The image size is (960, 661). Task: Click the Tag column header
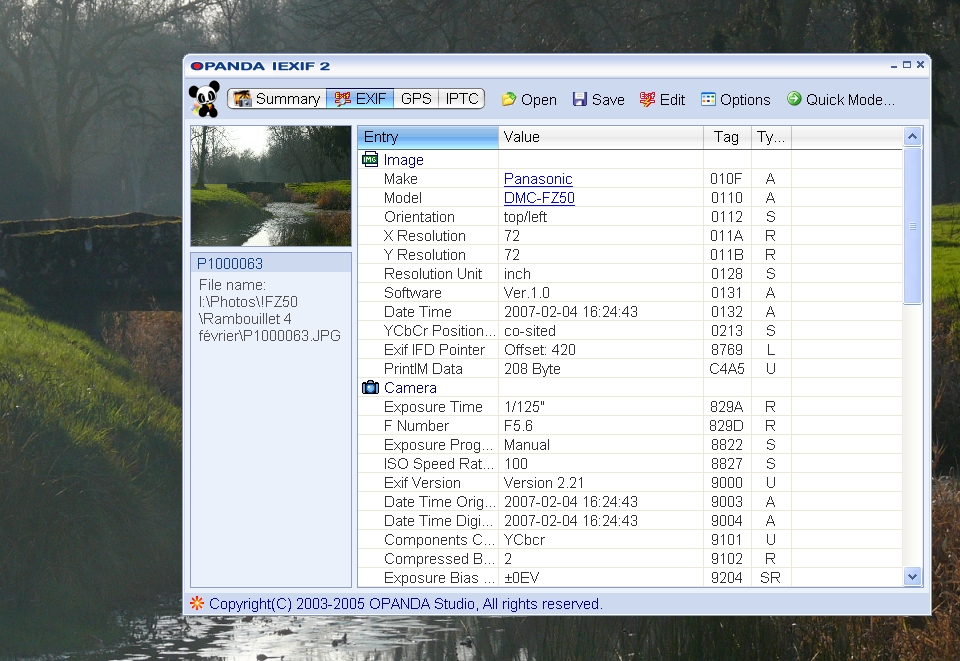(726, 137)
